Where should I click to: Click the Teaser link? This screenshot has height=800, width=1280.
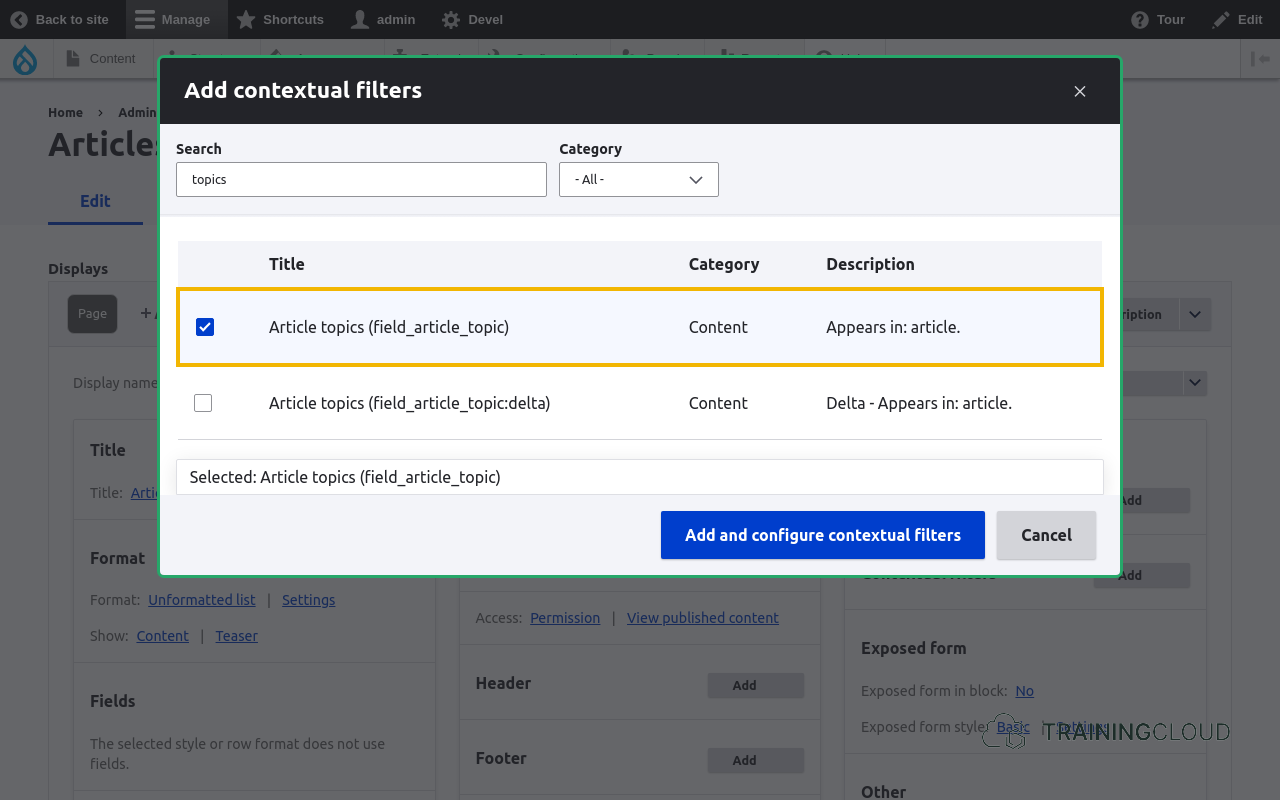pos(237,636)
